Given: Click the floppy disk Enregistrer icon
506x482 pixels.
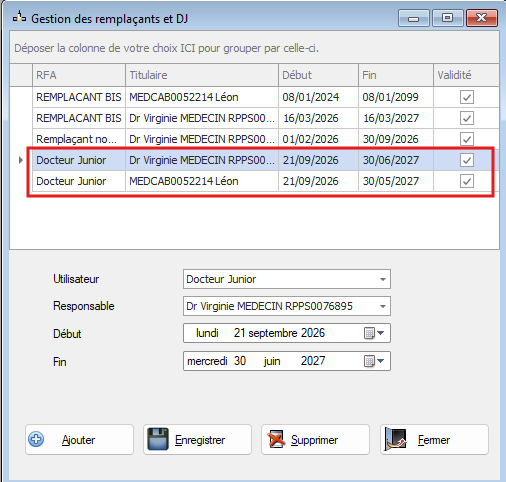Looking at the screenshot, I should [x=158, y=439].
